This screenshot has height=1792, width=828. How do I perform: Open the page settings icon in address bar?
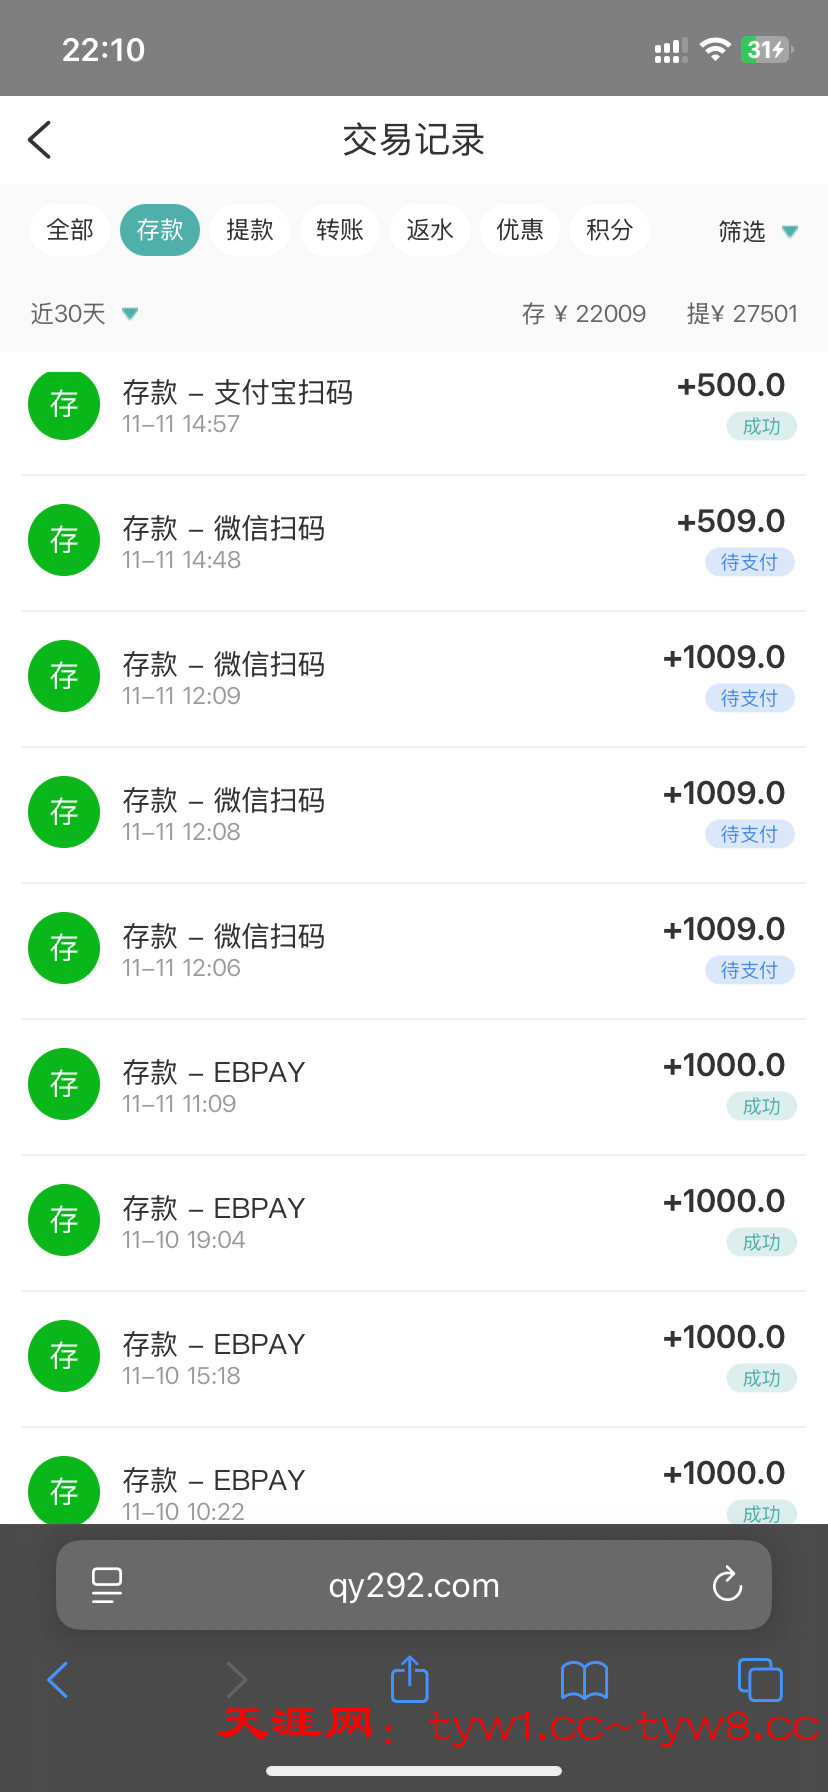coord(107,1584)
